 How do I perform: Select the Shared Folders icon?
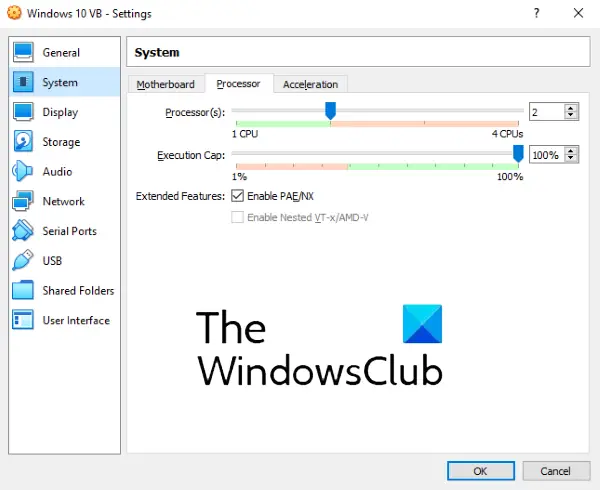tap(23, 290)
